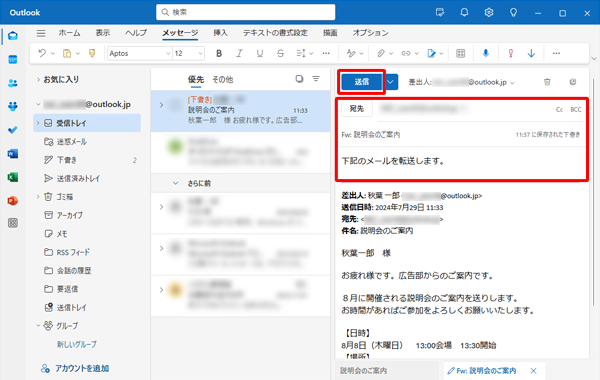600x380 pixels.
Task: Expand the ribbon with right-edge chevron
Action: click(x=593, y=59)
